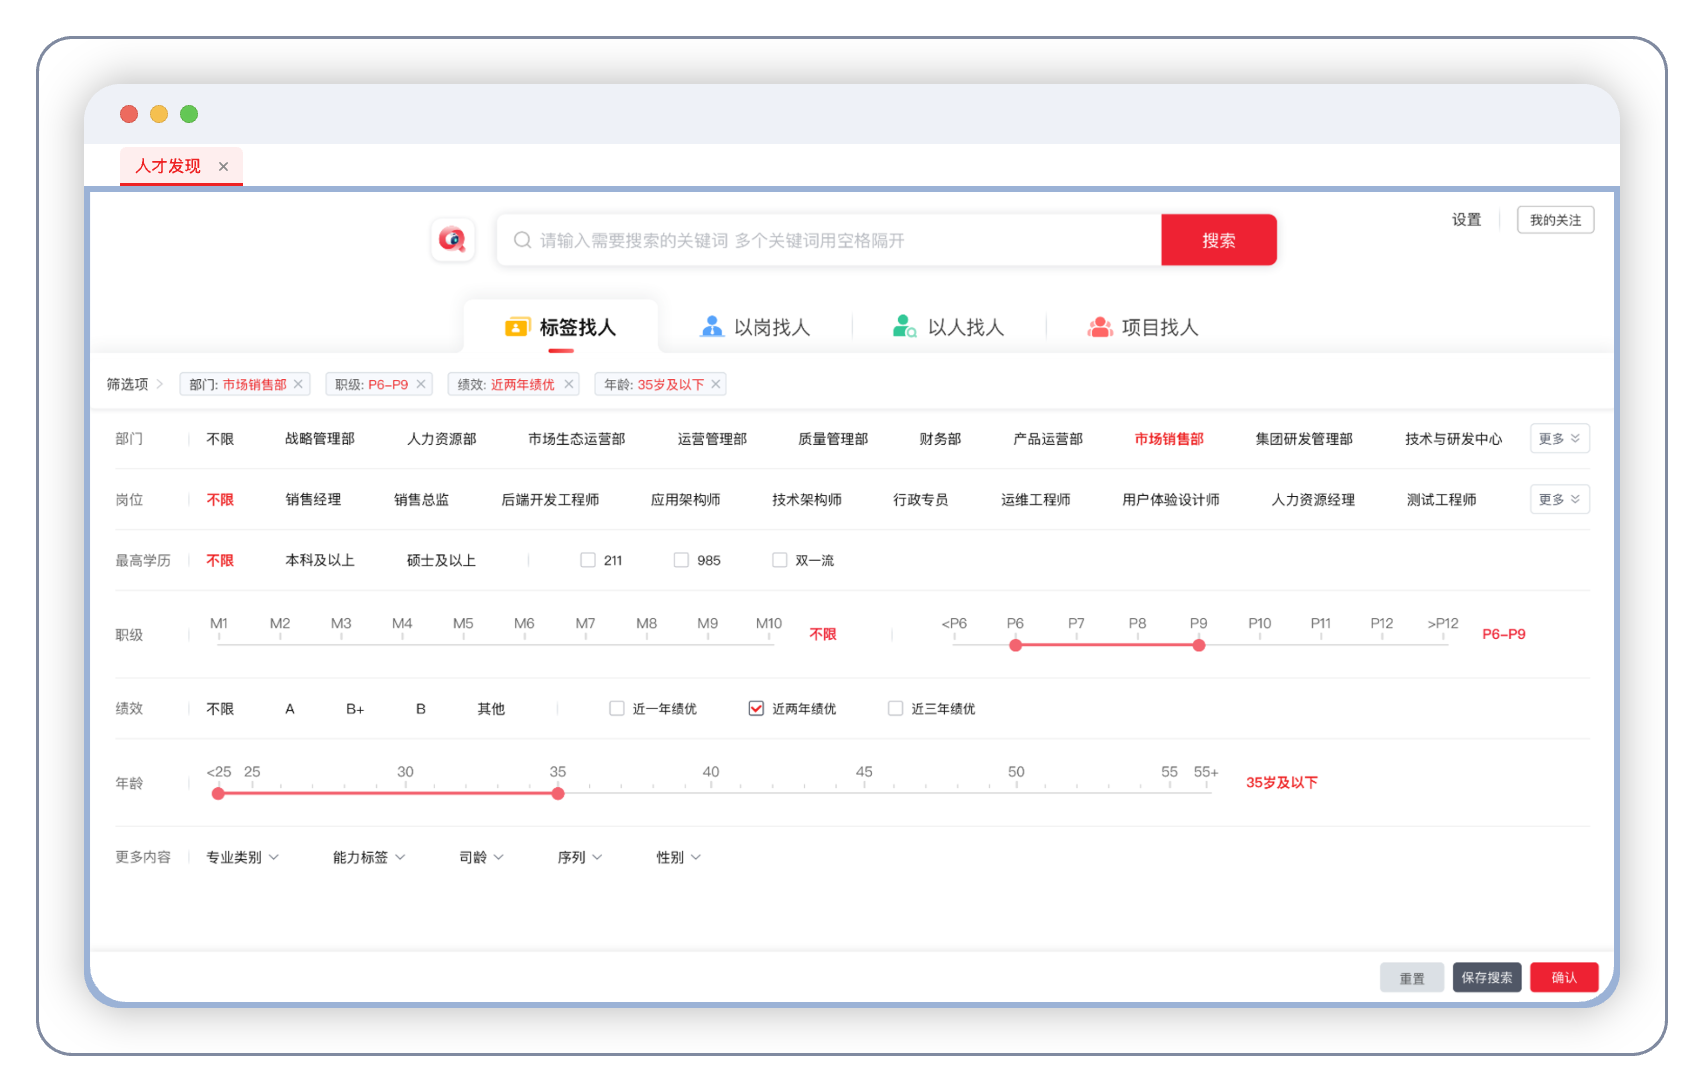Close the 人才发现 tab
This screenshot has height=1092, width=1704.
click(x=224, y=167)
